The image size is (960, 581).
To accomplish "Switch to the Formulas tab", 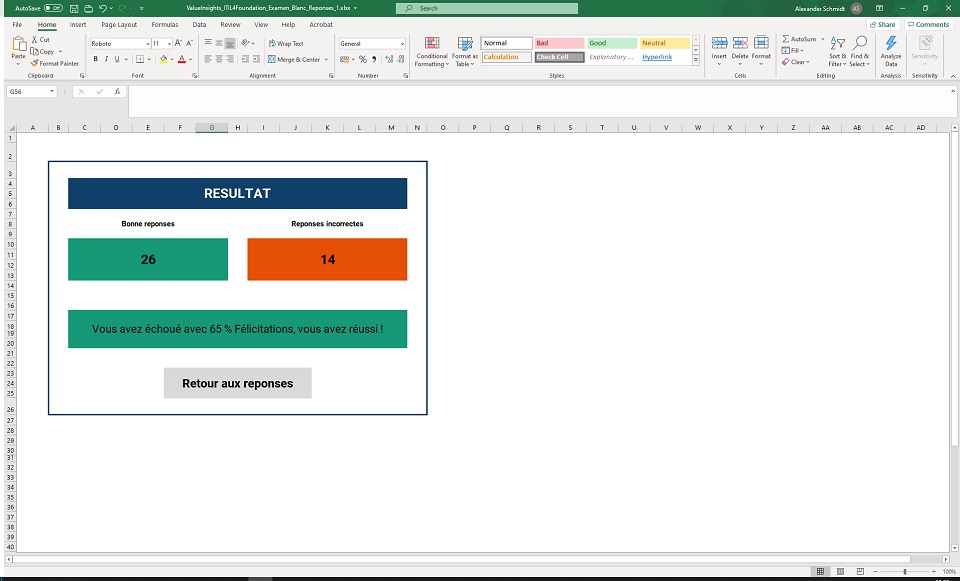I will [165, 24].
